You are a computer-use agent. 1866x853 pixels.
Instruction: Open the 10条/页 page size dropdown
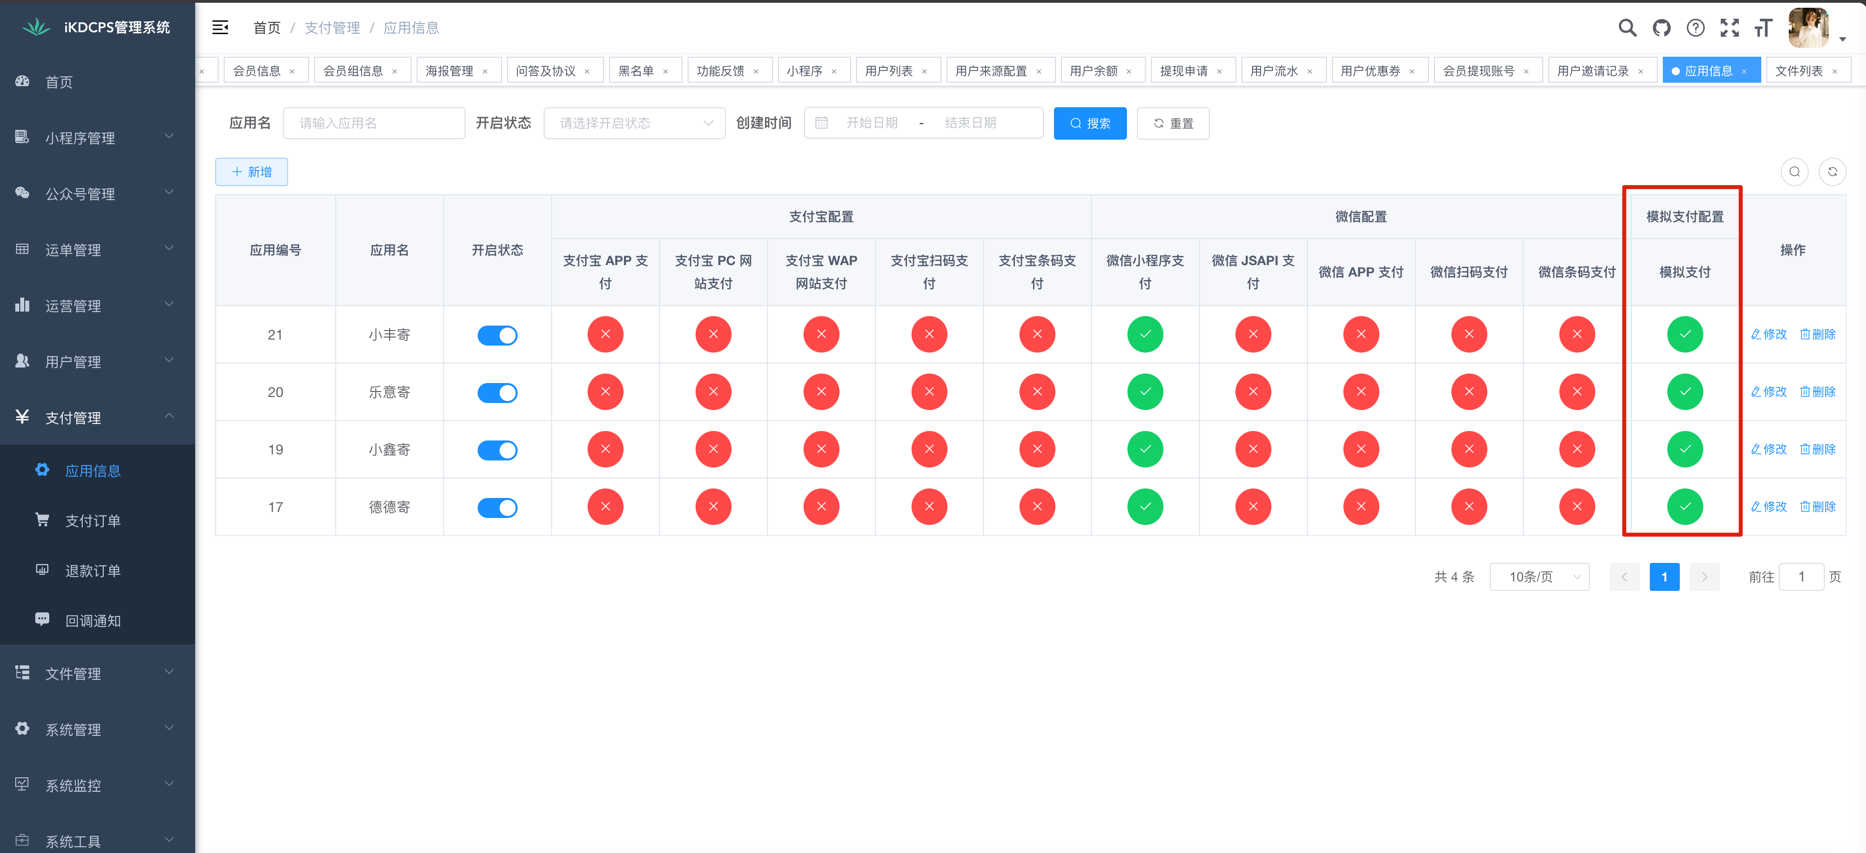pos(1540,577)
